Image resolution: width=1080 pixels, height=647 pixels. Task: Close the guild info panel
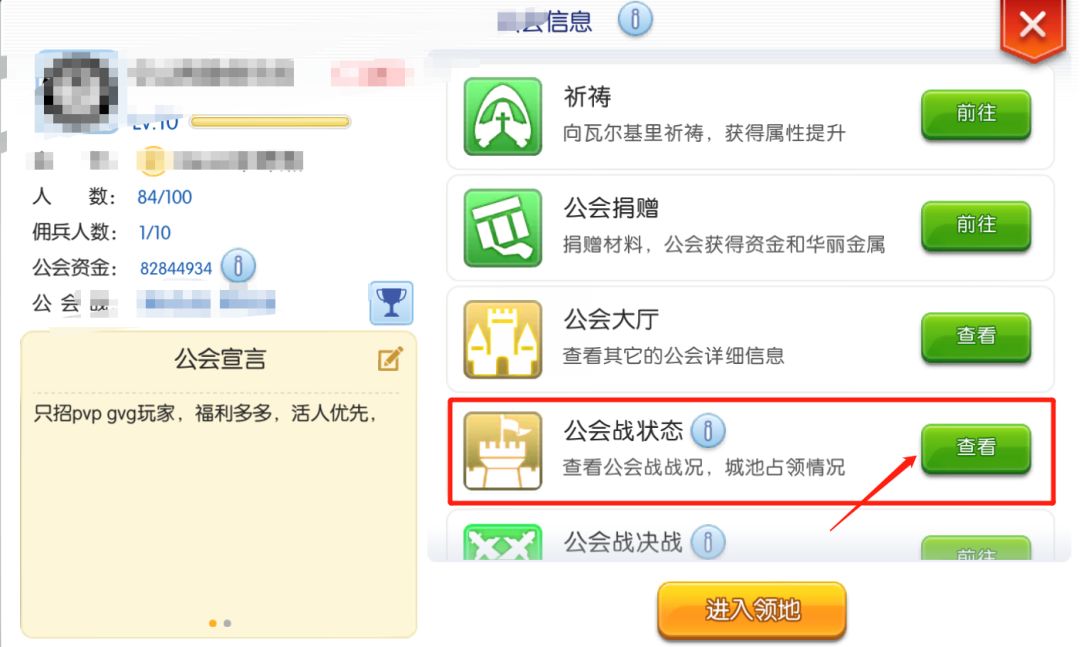(x=1032, y=26)
